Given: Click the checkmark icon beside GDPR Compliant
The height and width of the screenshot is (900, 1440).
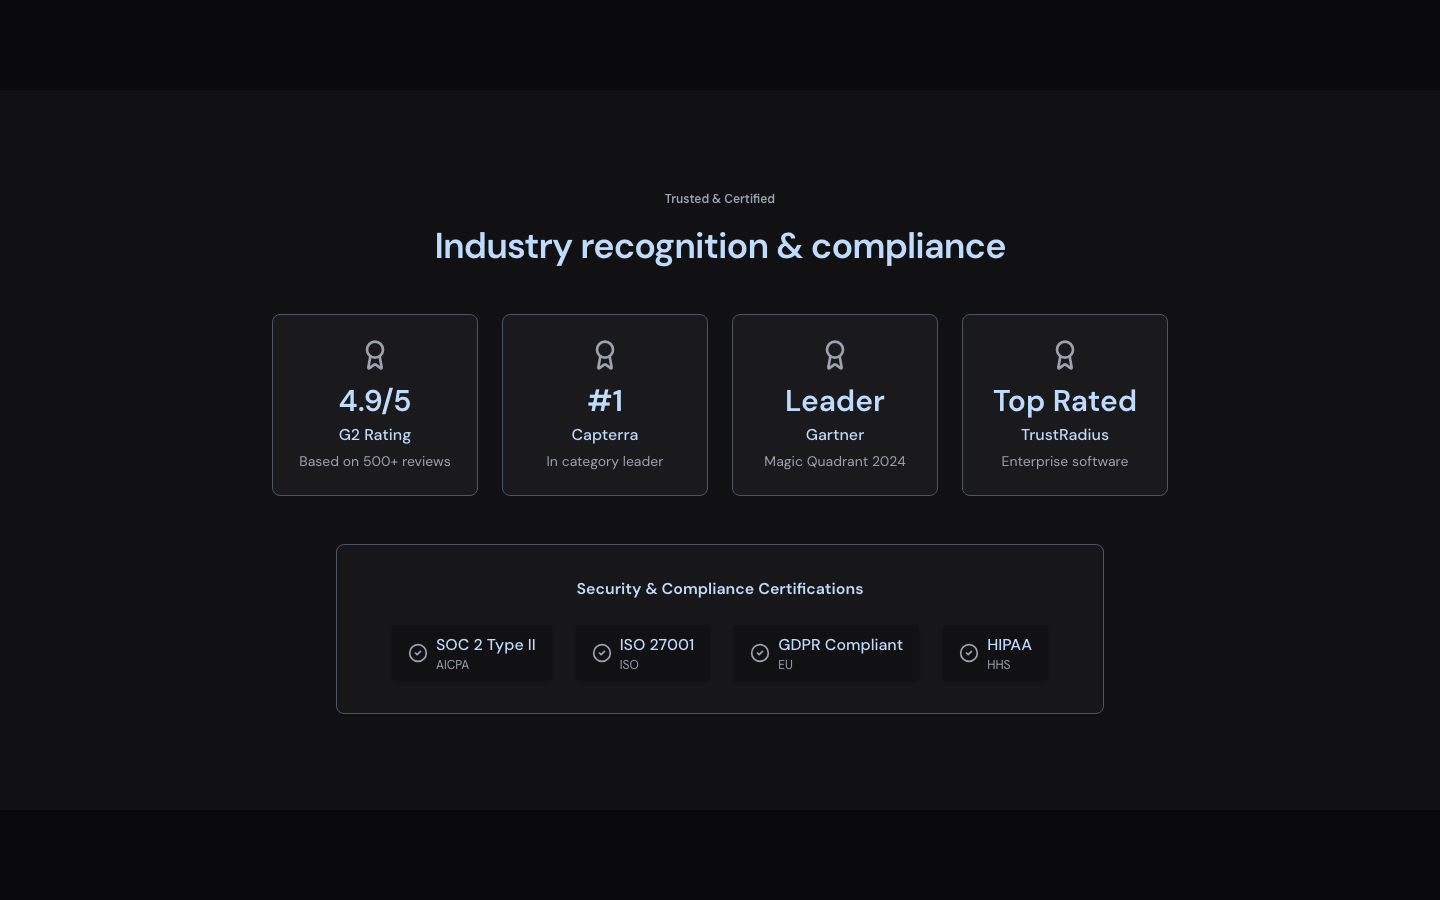Looking at the screenshot, I should [x=760, y=653].
